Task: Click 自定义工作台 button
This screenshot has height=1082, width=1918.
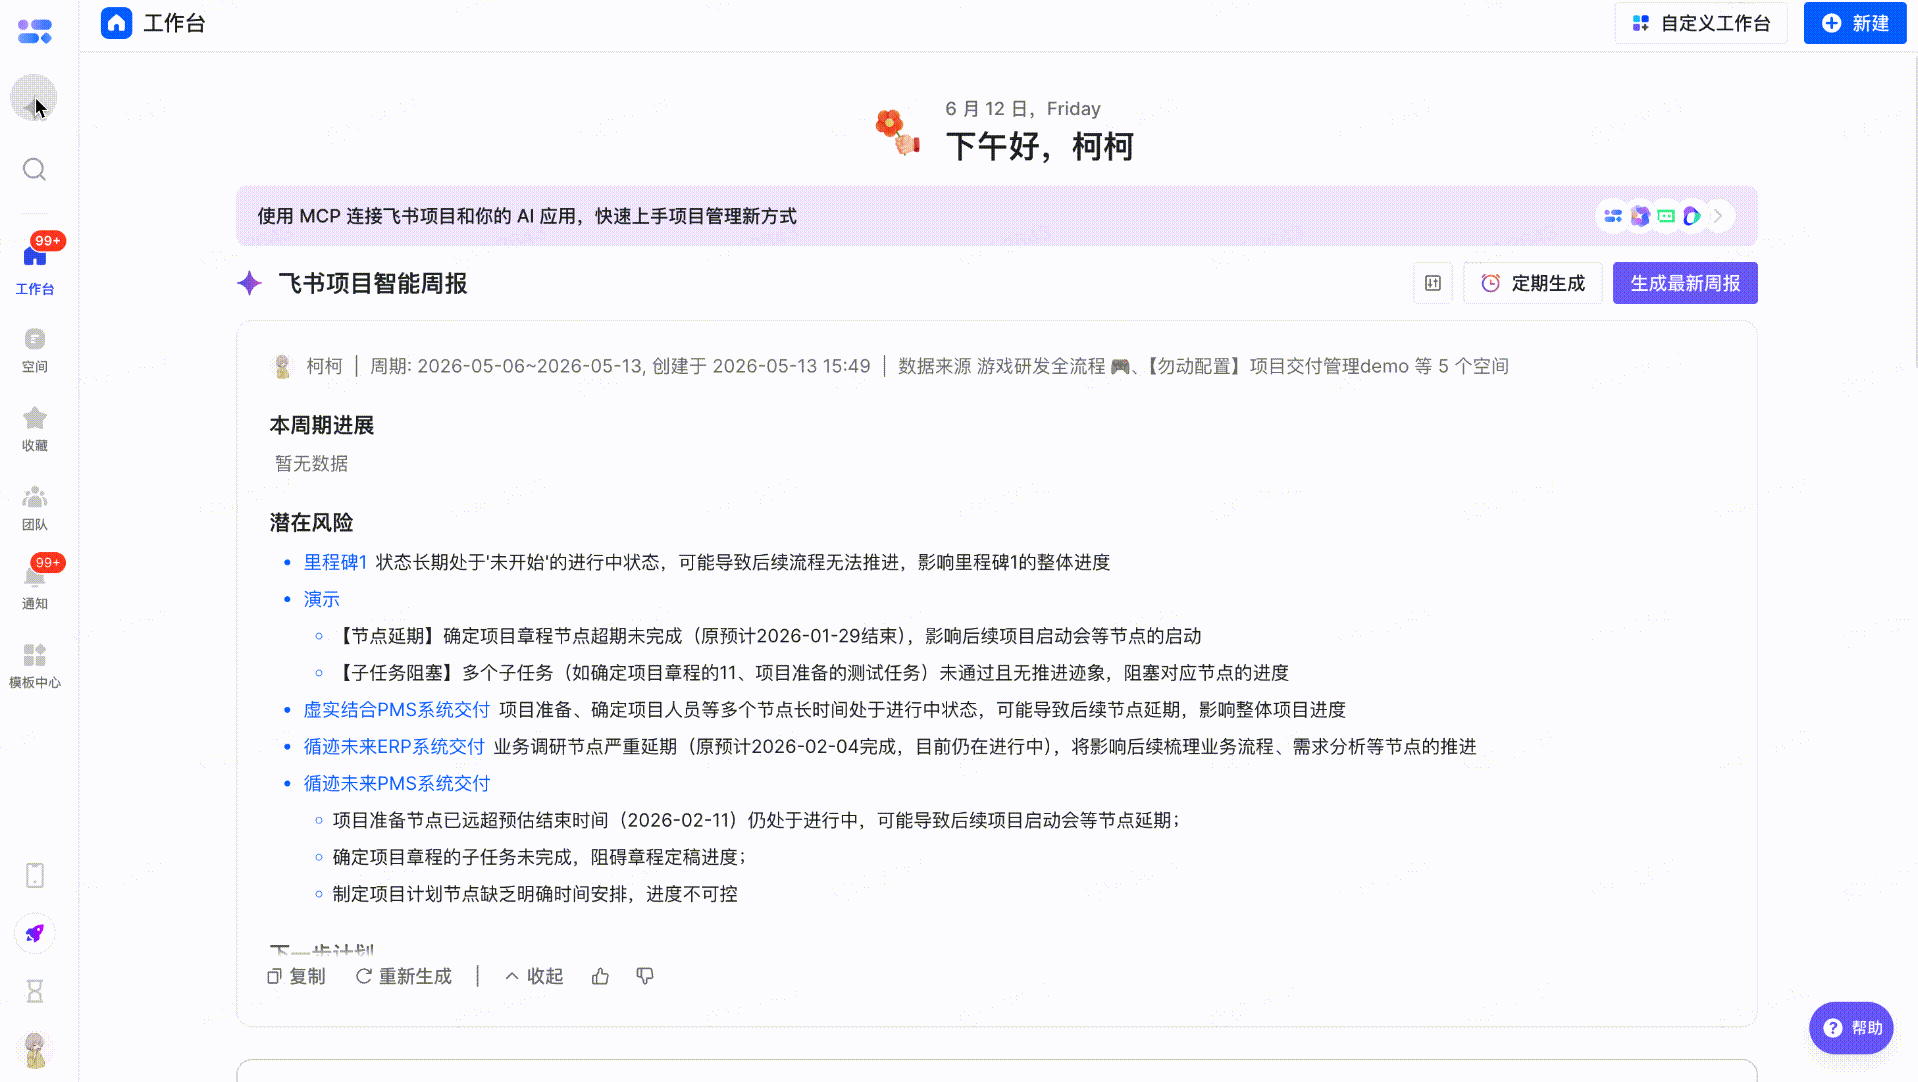Action: click(1701, 23)
